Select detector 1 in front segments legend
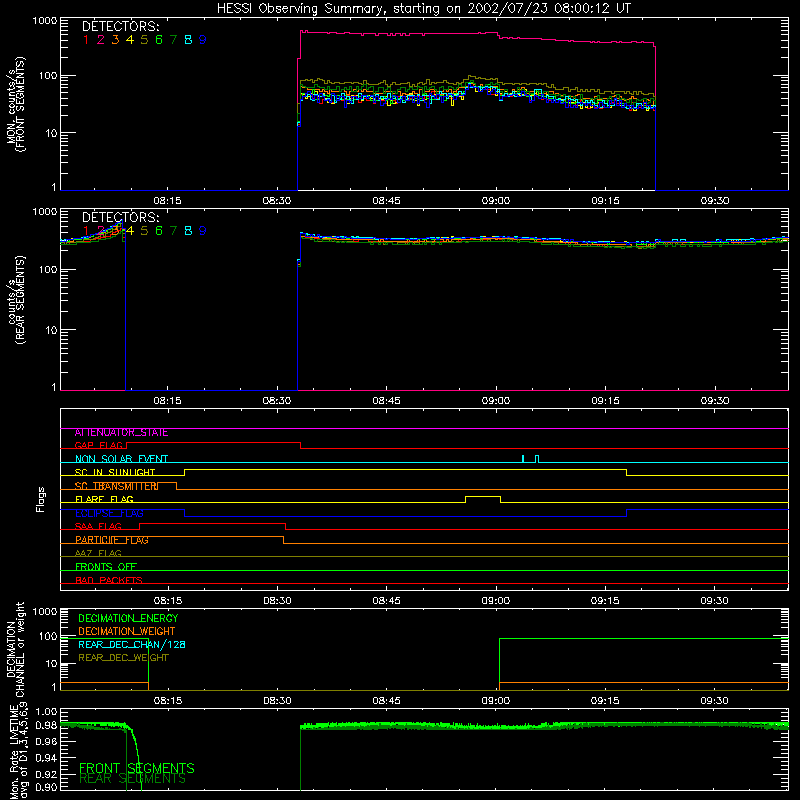 tap(86, 40)
